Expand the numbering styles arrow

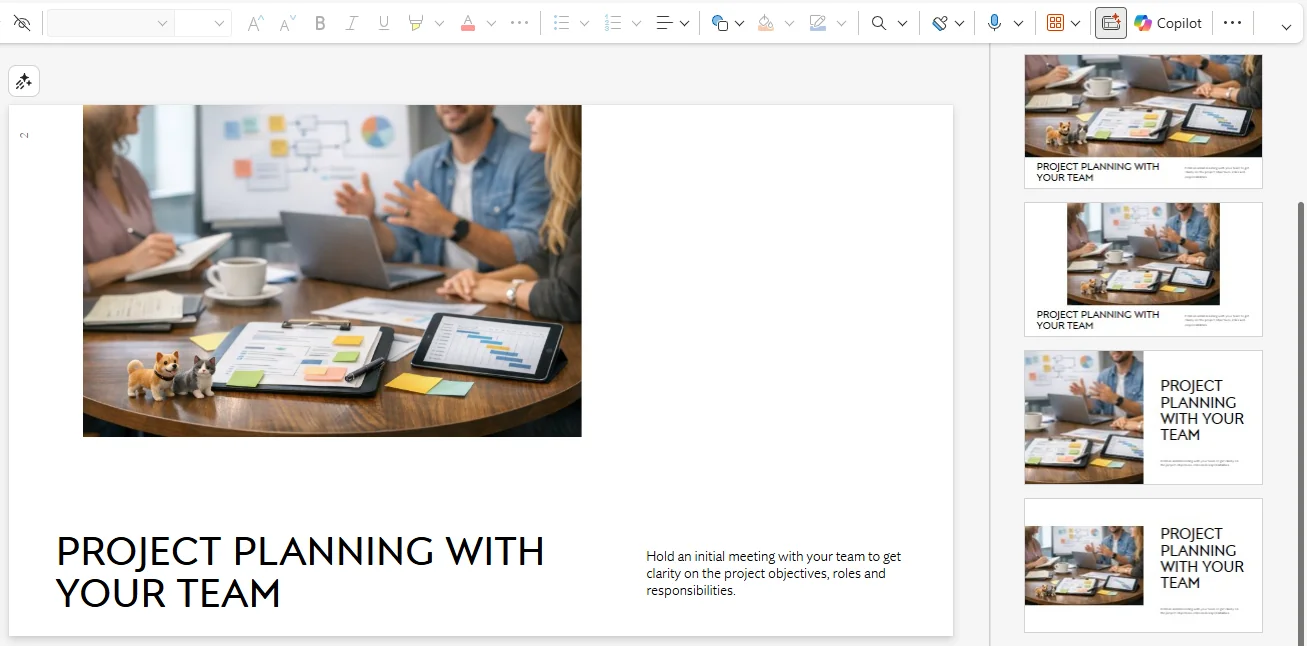637,23
